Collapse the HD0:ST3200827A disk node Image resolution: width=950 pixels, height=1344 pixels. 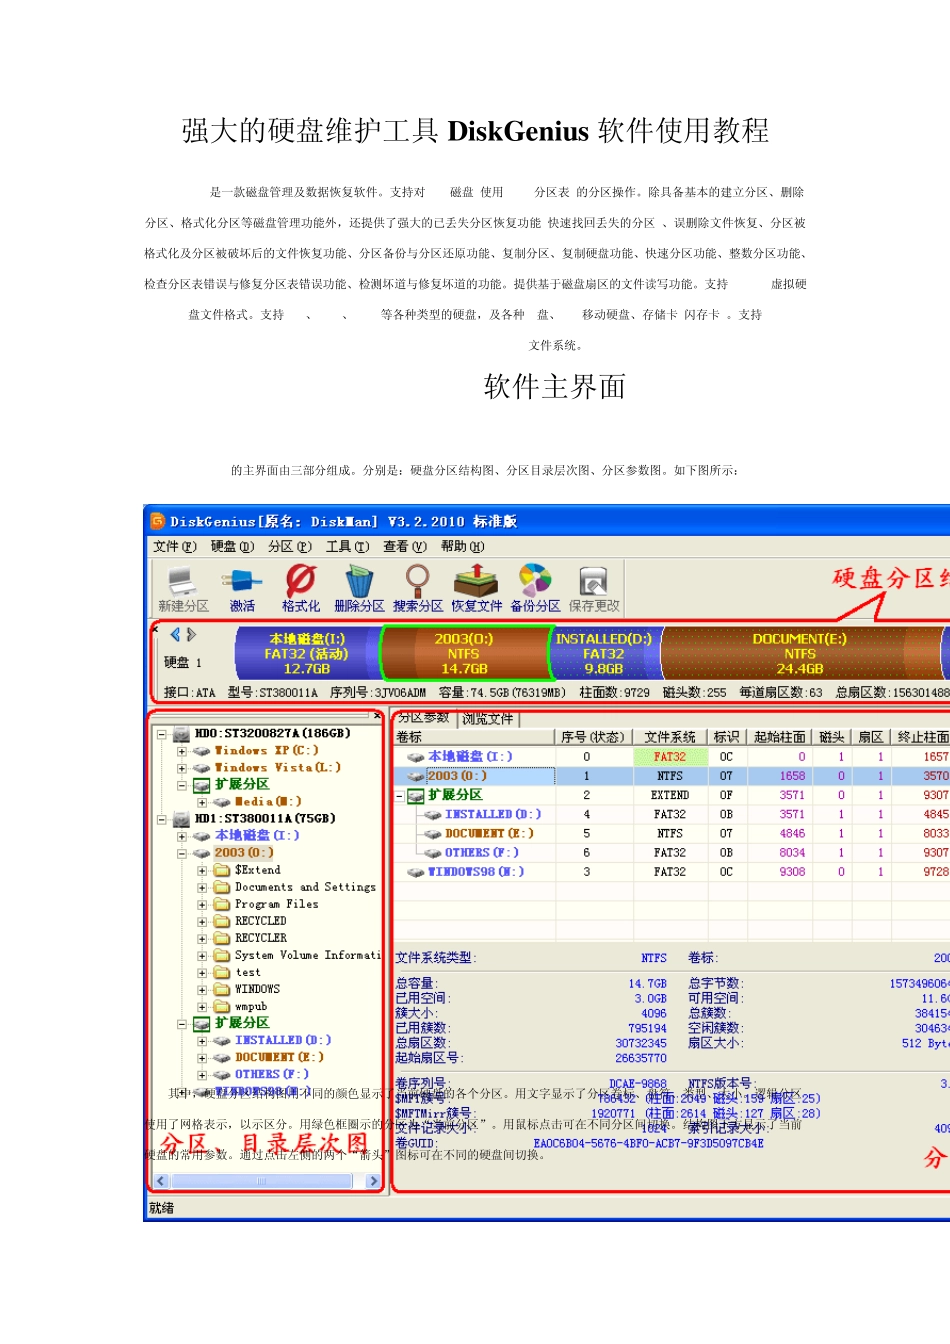(x=162, y=734)
